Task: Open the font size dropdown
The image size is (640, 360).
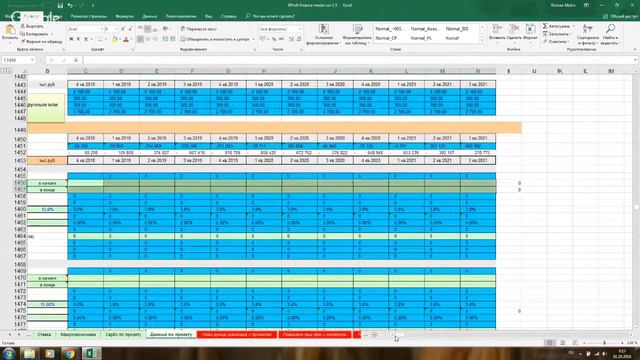Action: tap(116, 29)
